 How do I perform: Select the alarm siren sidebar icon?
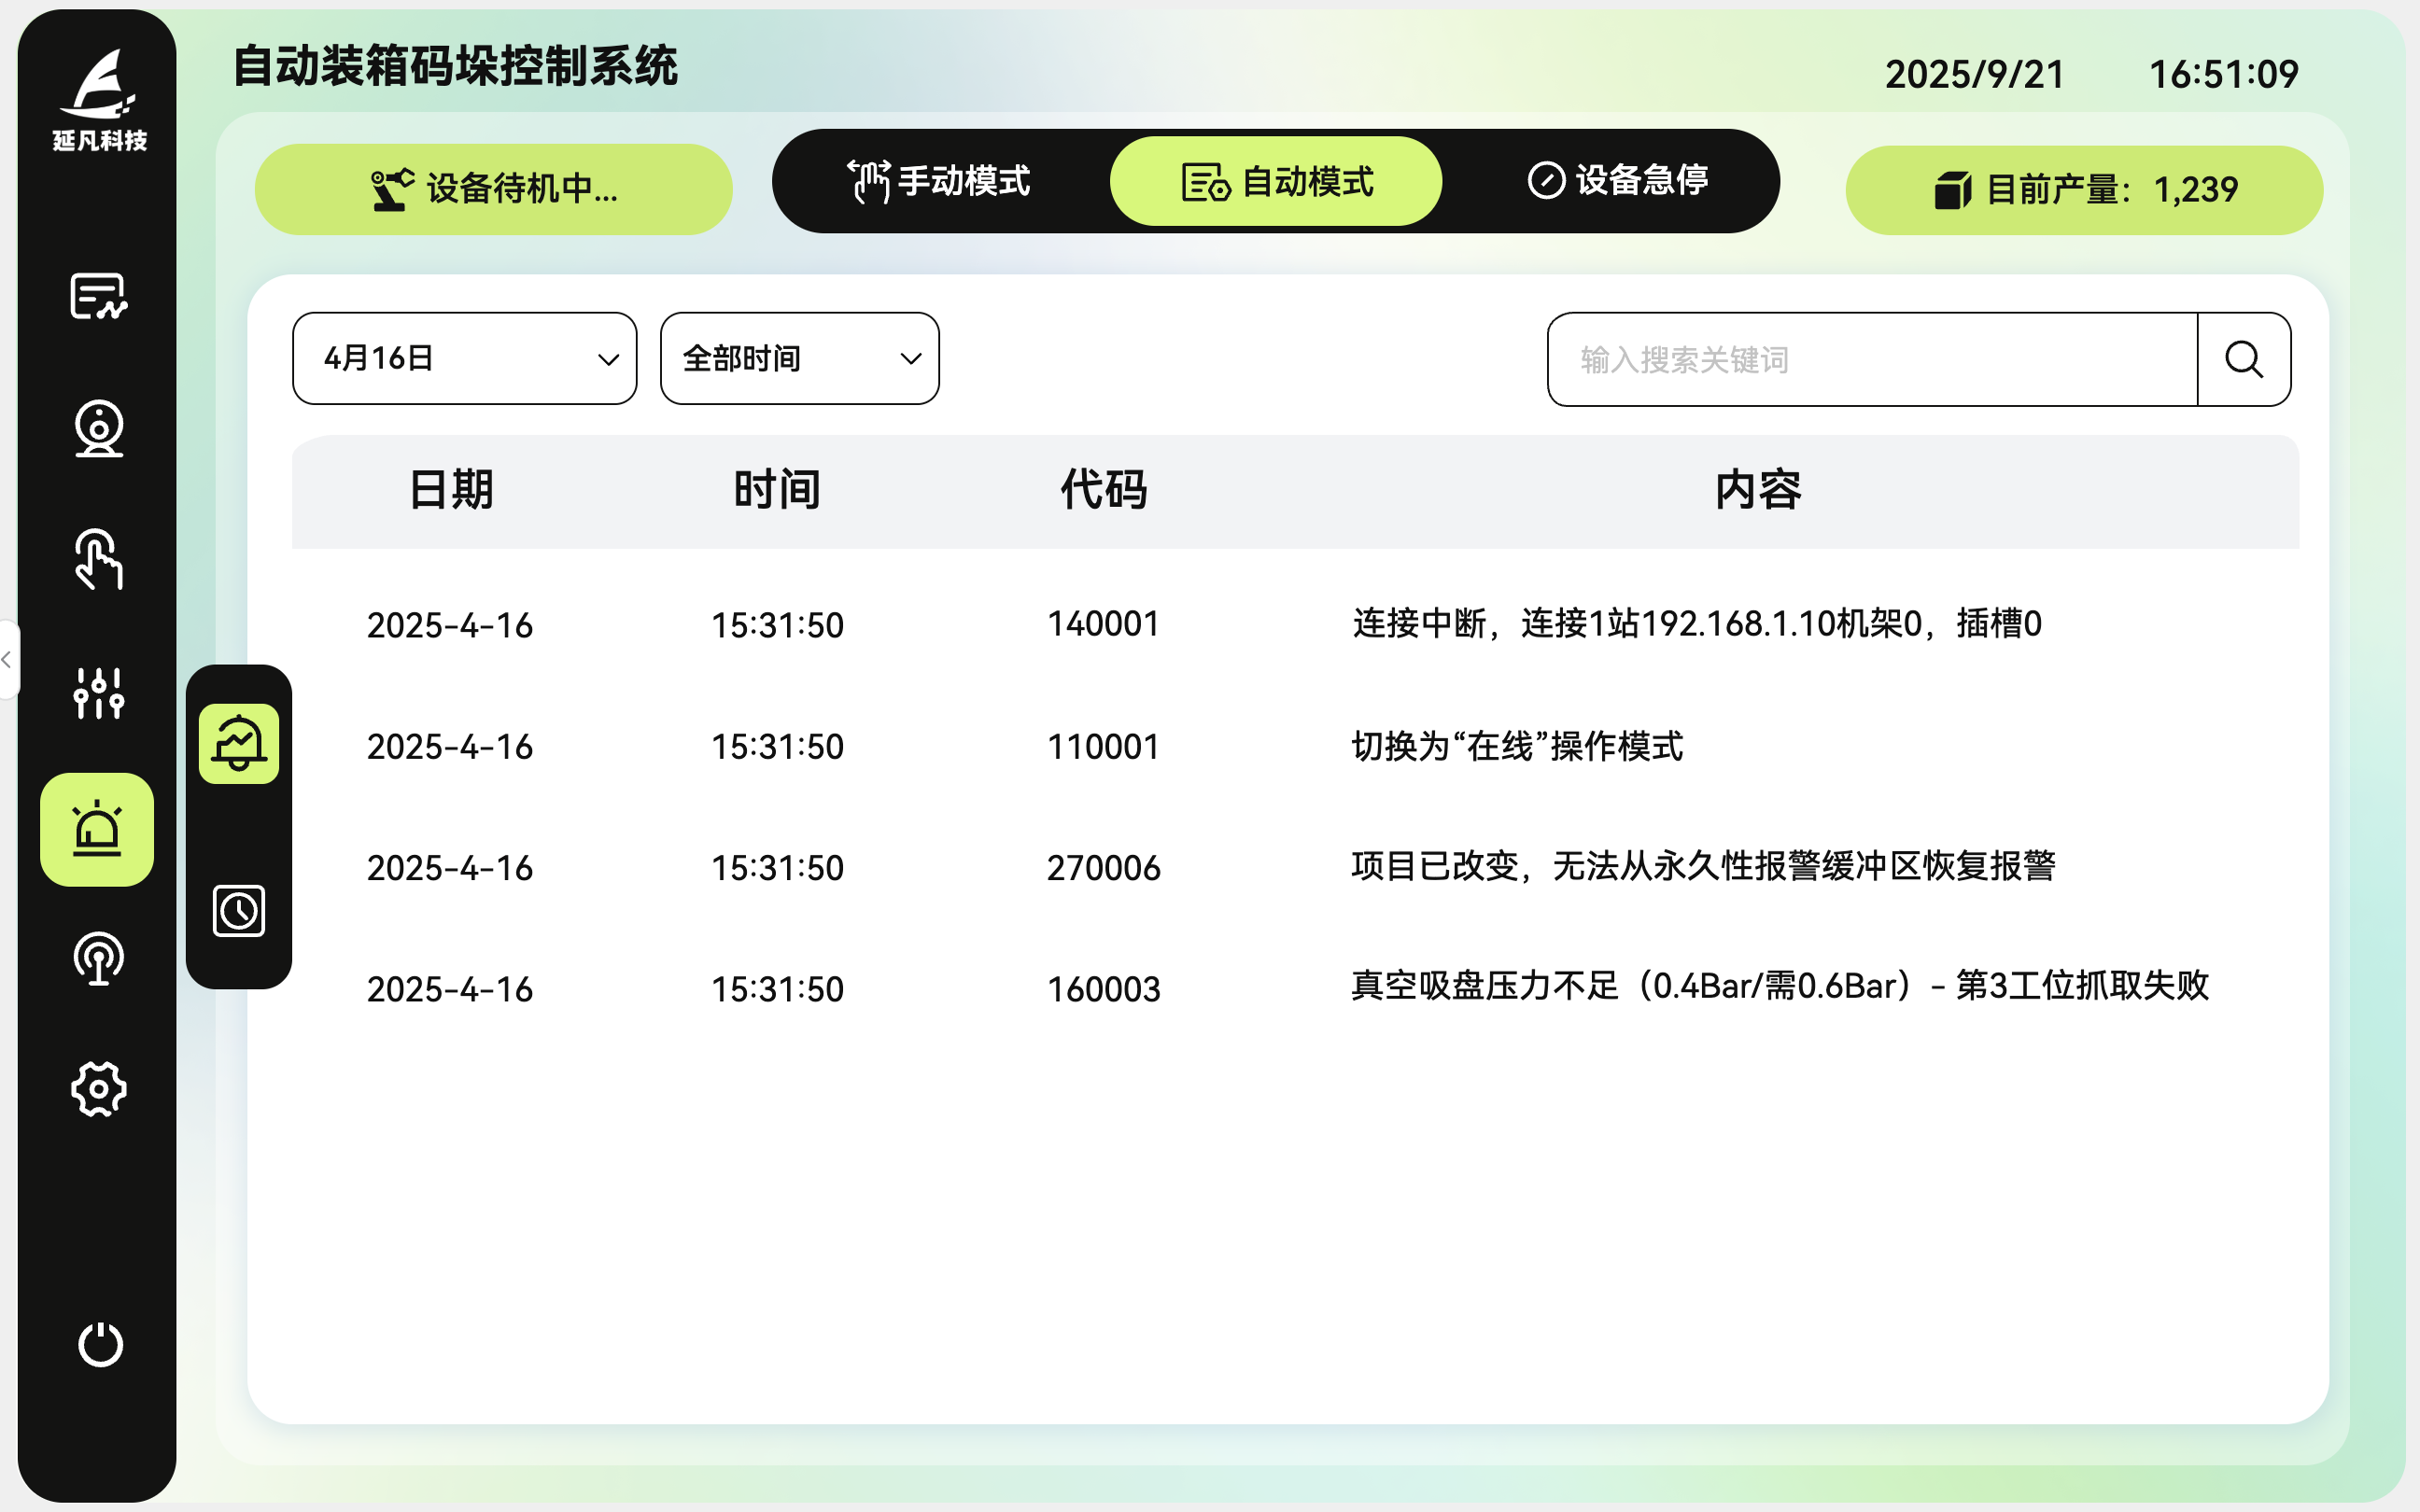(x=97, y=829)
